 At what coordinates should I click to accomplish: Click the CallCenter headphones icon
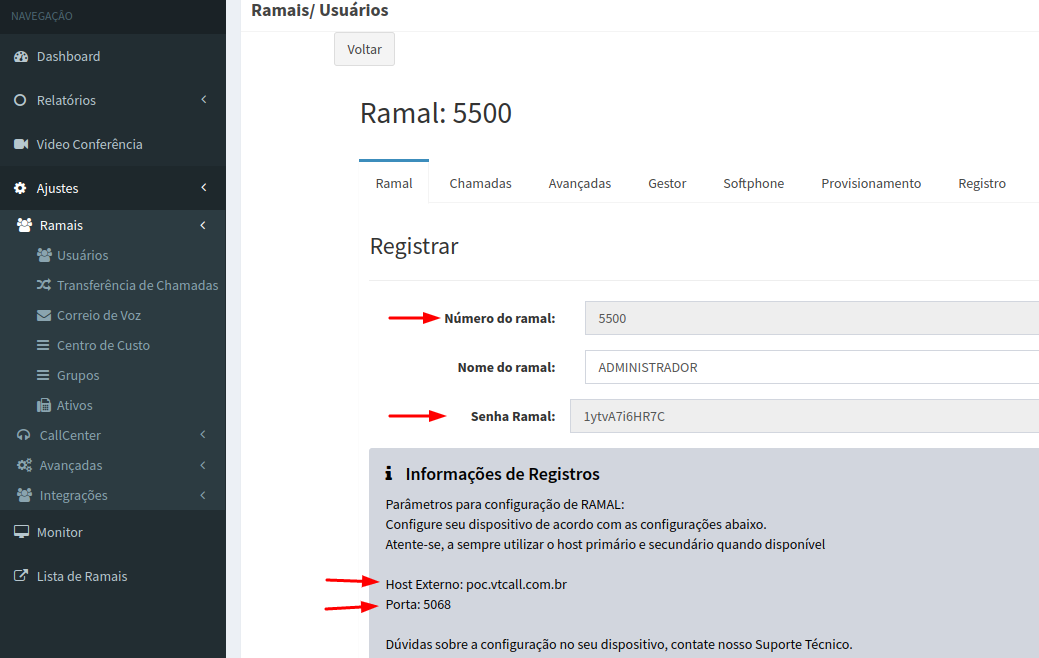(24, 435)
